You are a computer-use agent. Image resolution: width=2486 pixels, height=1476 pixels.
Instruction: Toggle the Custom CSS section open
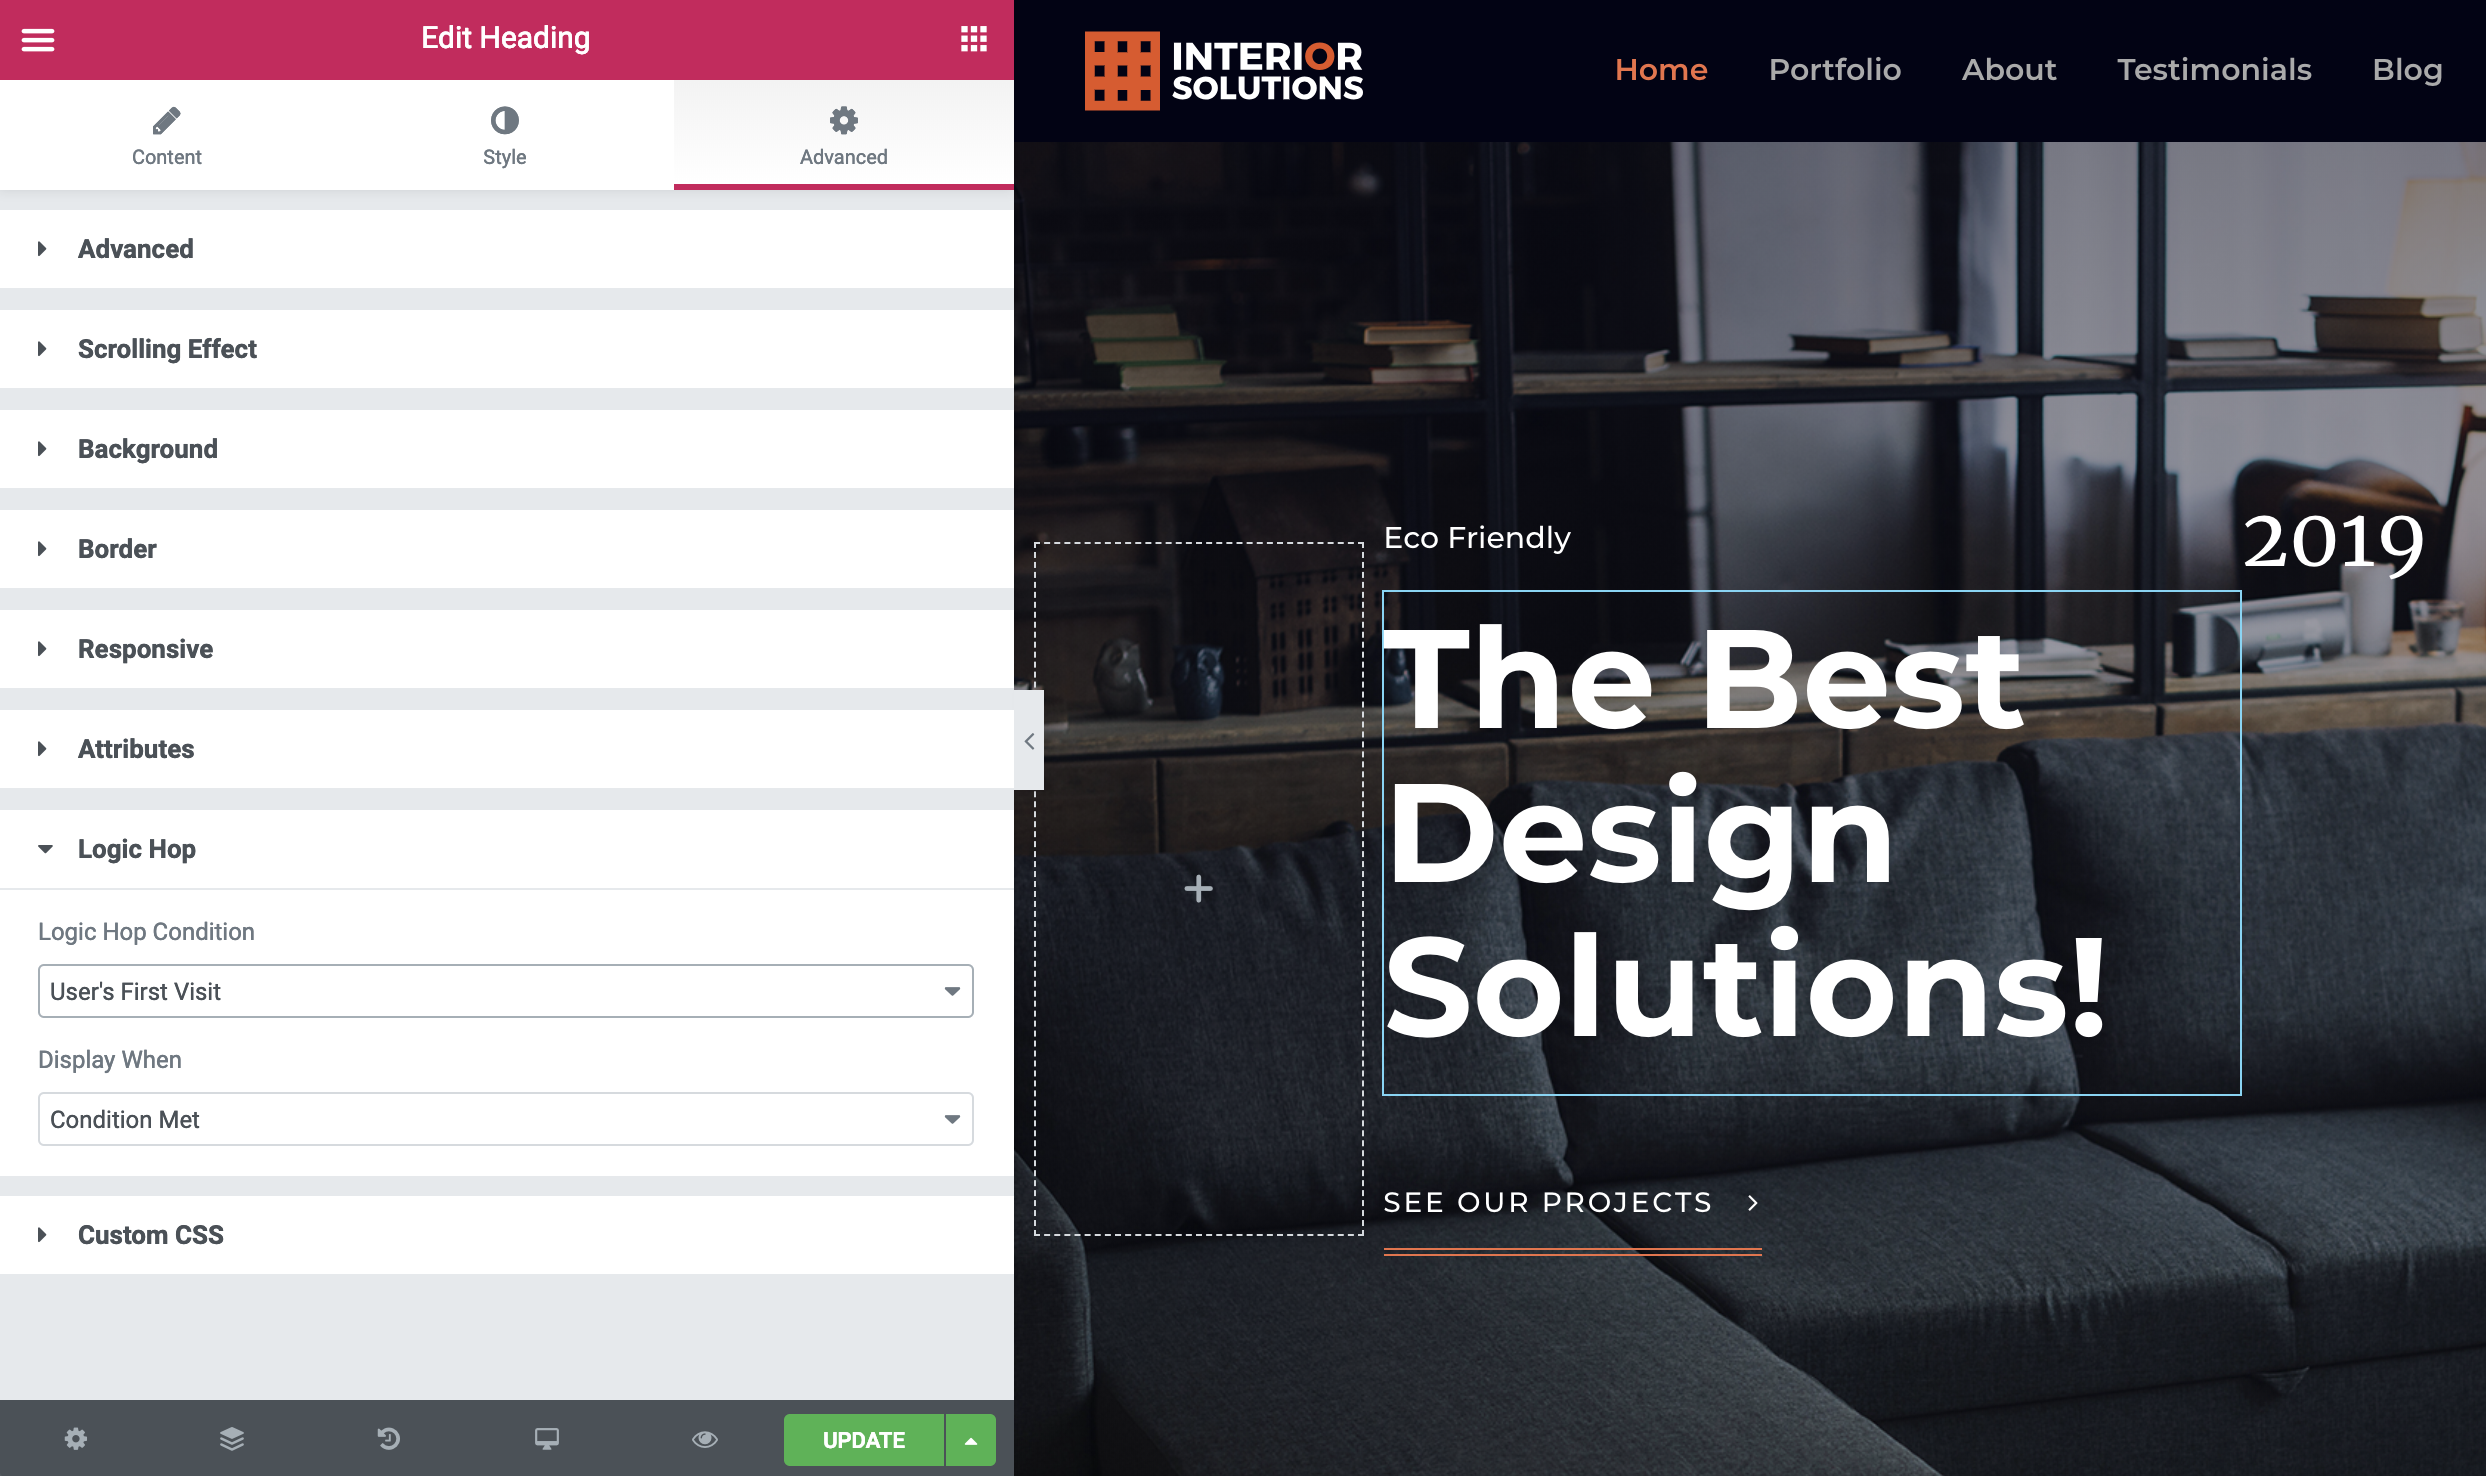151,1235
